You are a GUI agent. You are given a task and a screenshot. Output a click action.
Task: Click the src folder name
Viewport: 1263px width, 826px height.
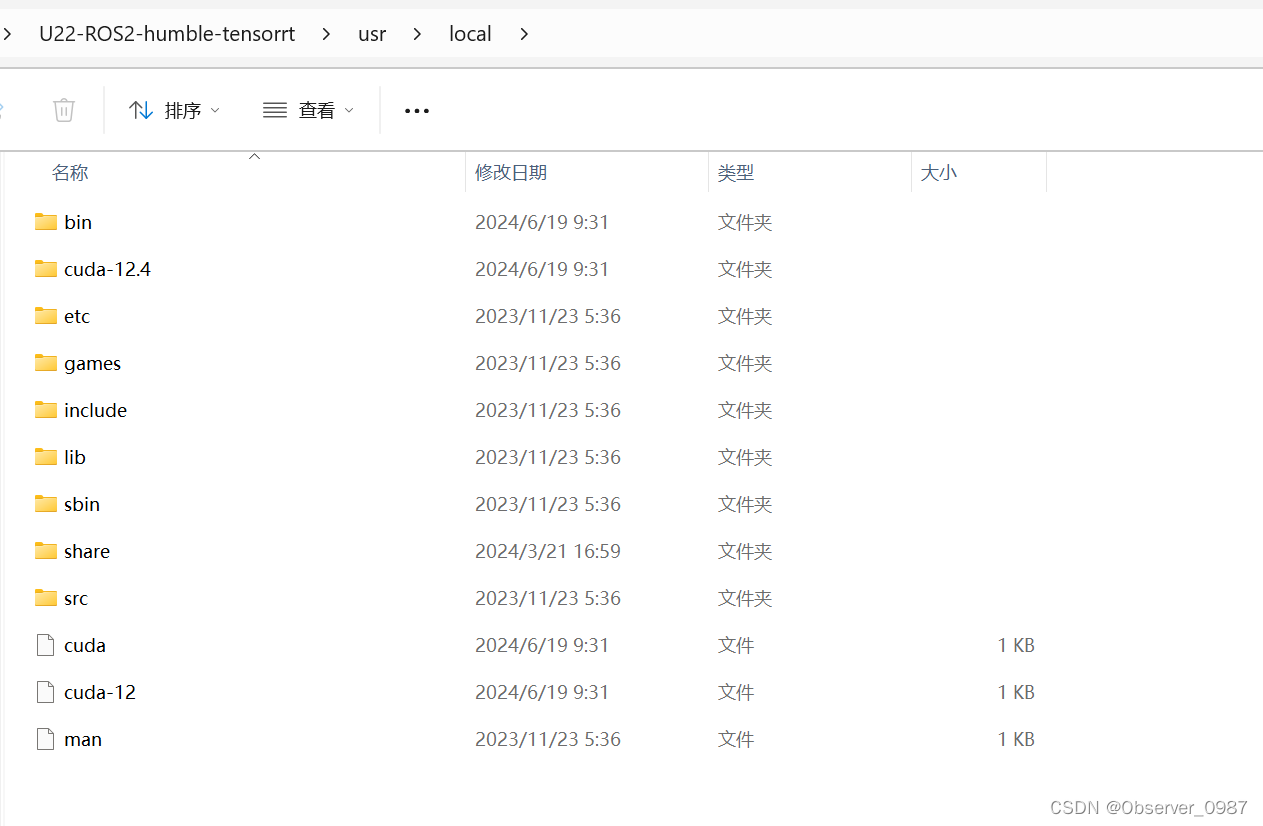[x=76, y=598]
